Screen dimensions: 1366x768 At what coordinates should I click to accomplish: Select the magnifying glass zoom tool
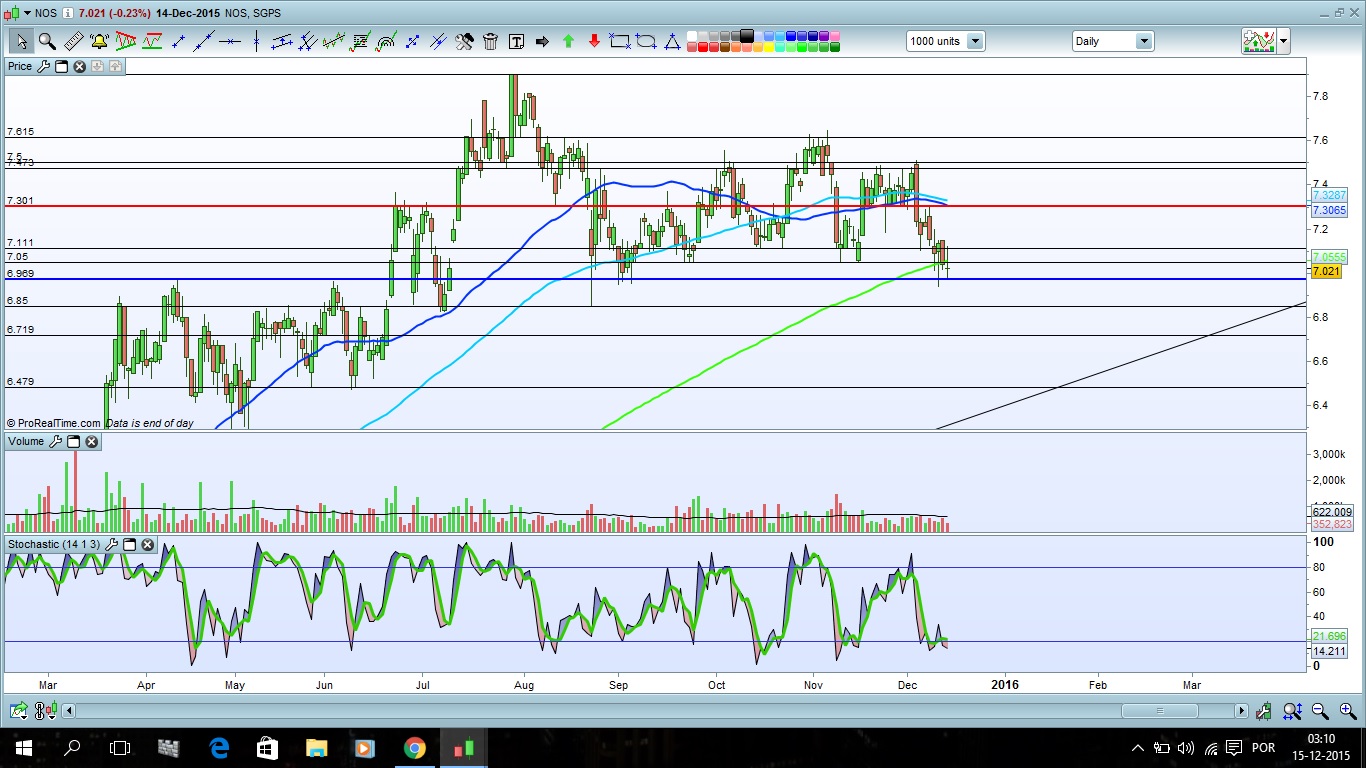47,41
